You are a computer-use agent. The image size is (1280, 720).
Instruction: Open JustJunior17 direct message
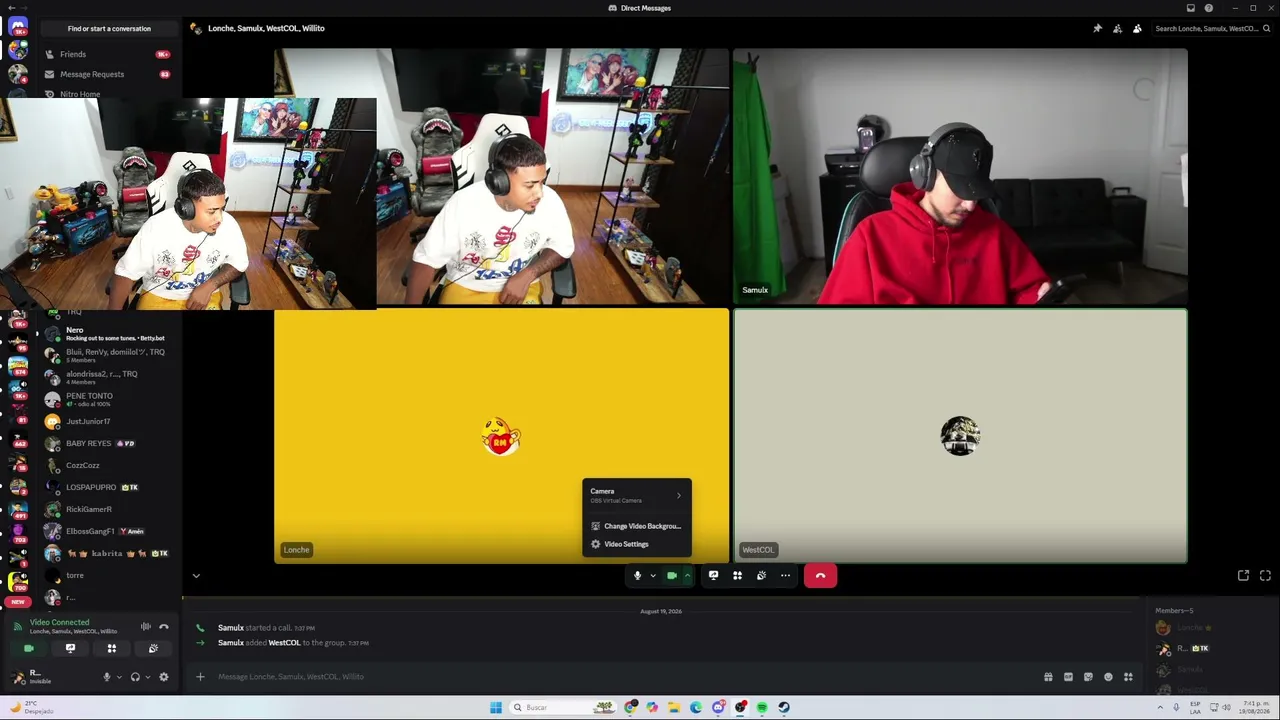(x=108, y=422)
